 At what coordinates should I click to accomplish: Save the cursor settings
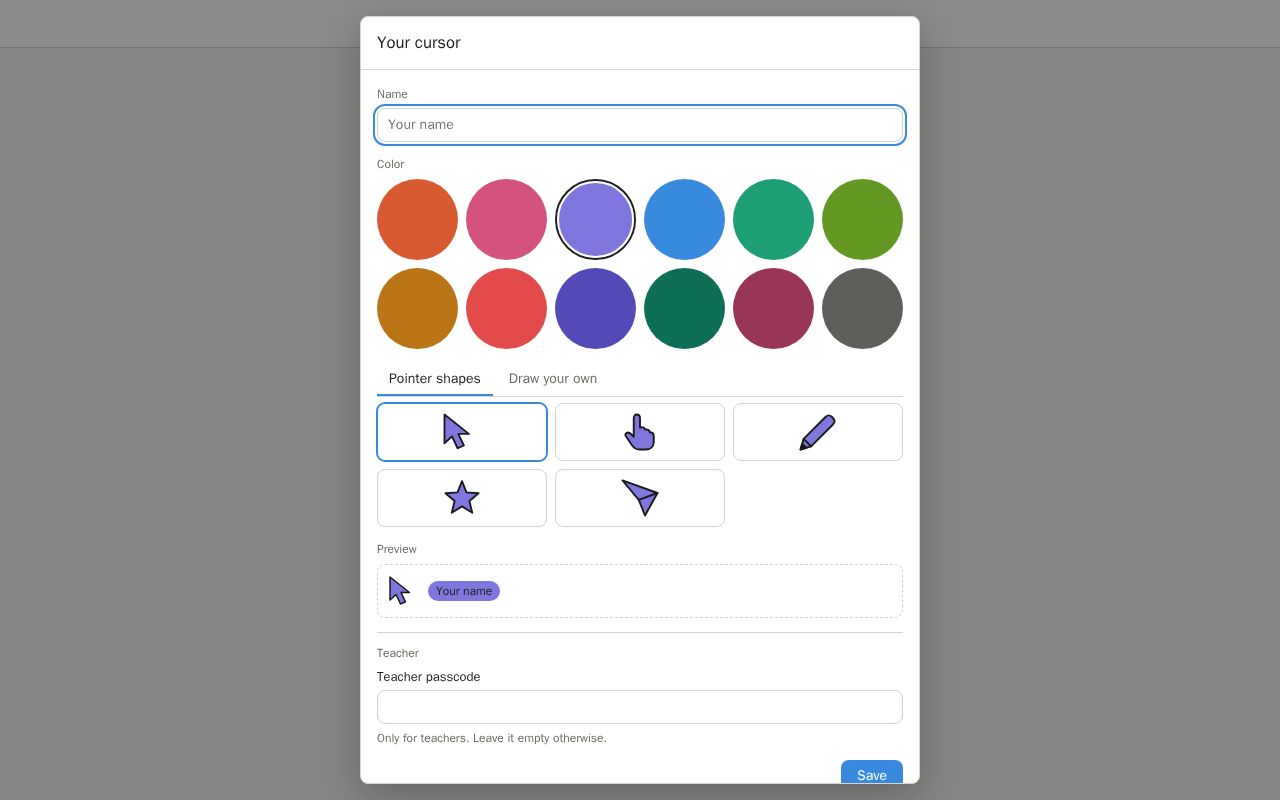click(x=872, y=772)
